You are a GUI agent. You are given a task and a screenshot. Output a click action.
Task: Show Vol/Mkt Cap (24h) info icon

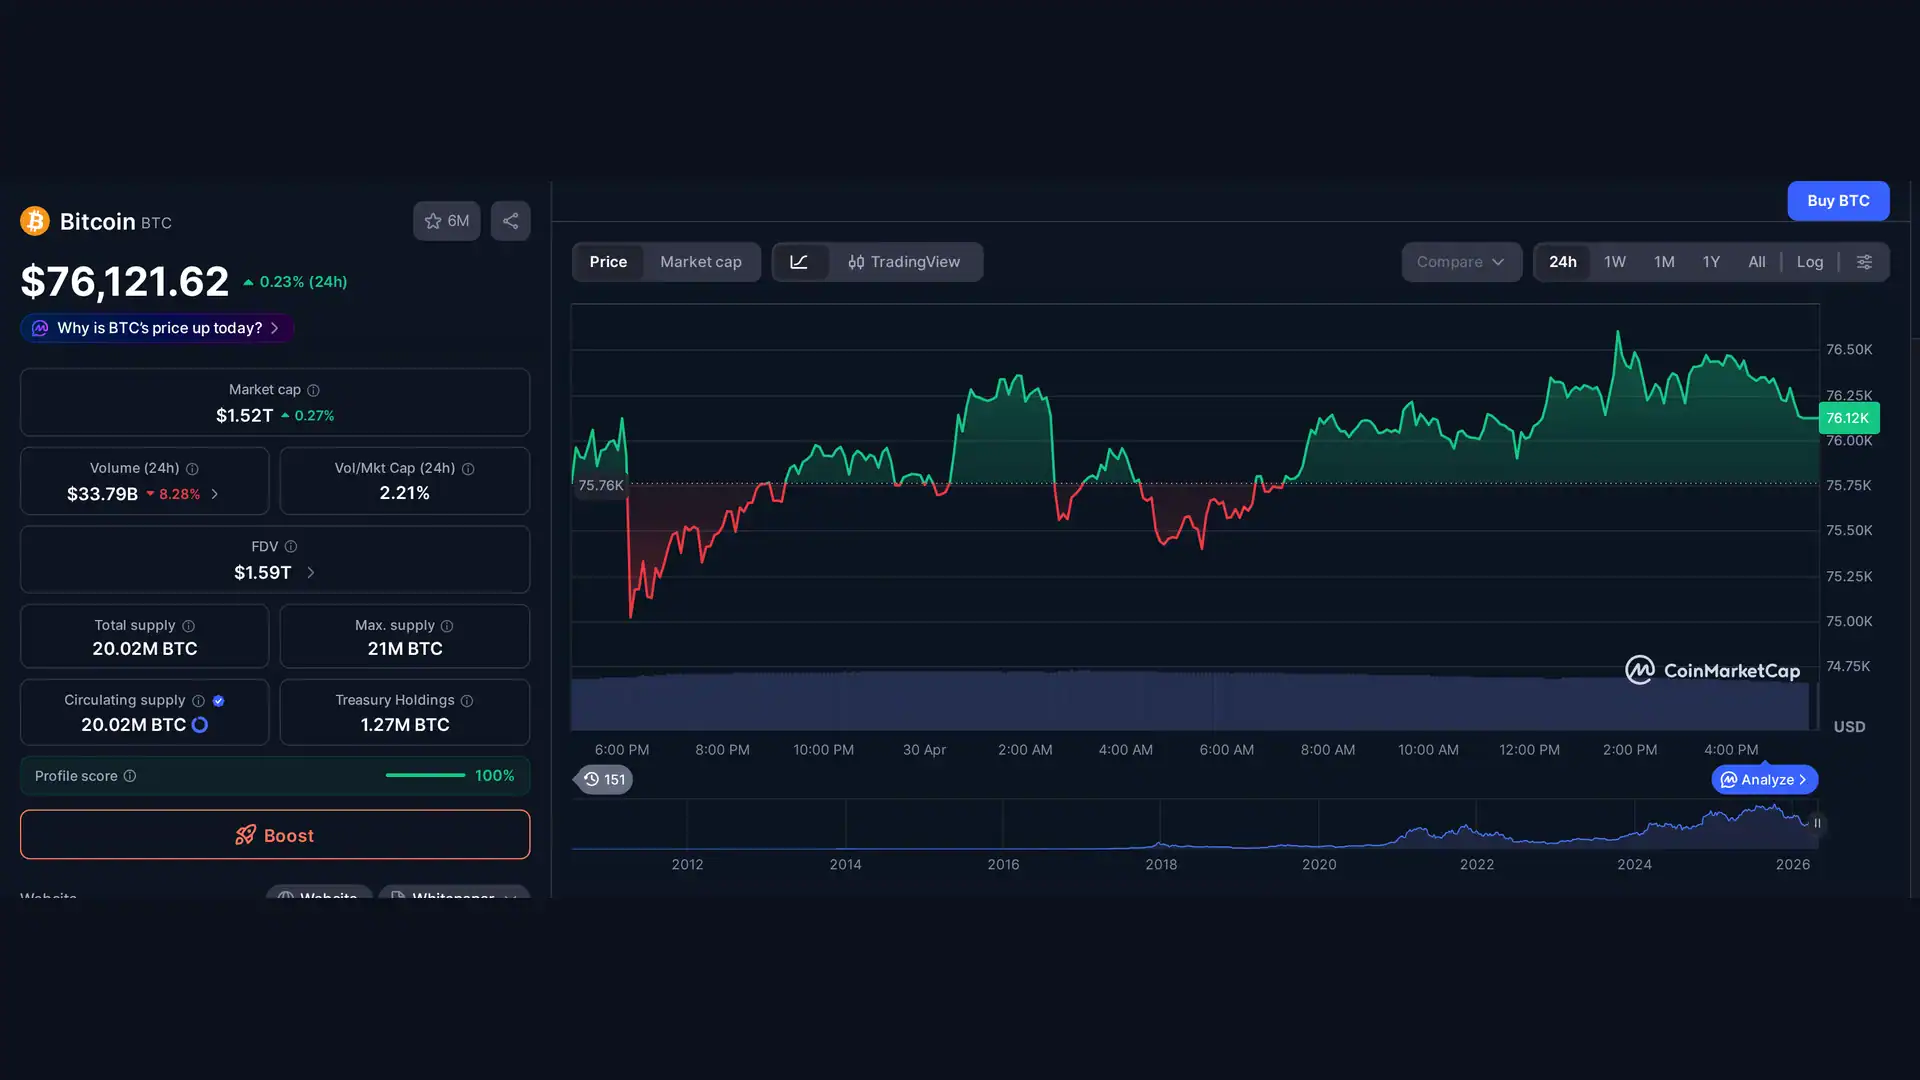click(468, 469)
